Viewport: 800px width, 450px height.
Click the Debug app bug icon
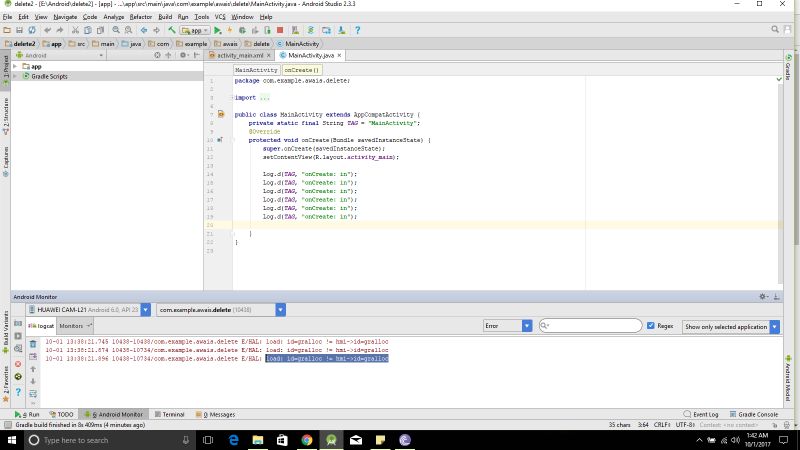pos(242,30)
